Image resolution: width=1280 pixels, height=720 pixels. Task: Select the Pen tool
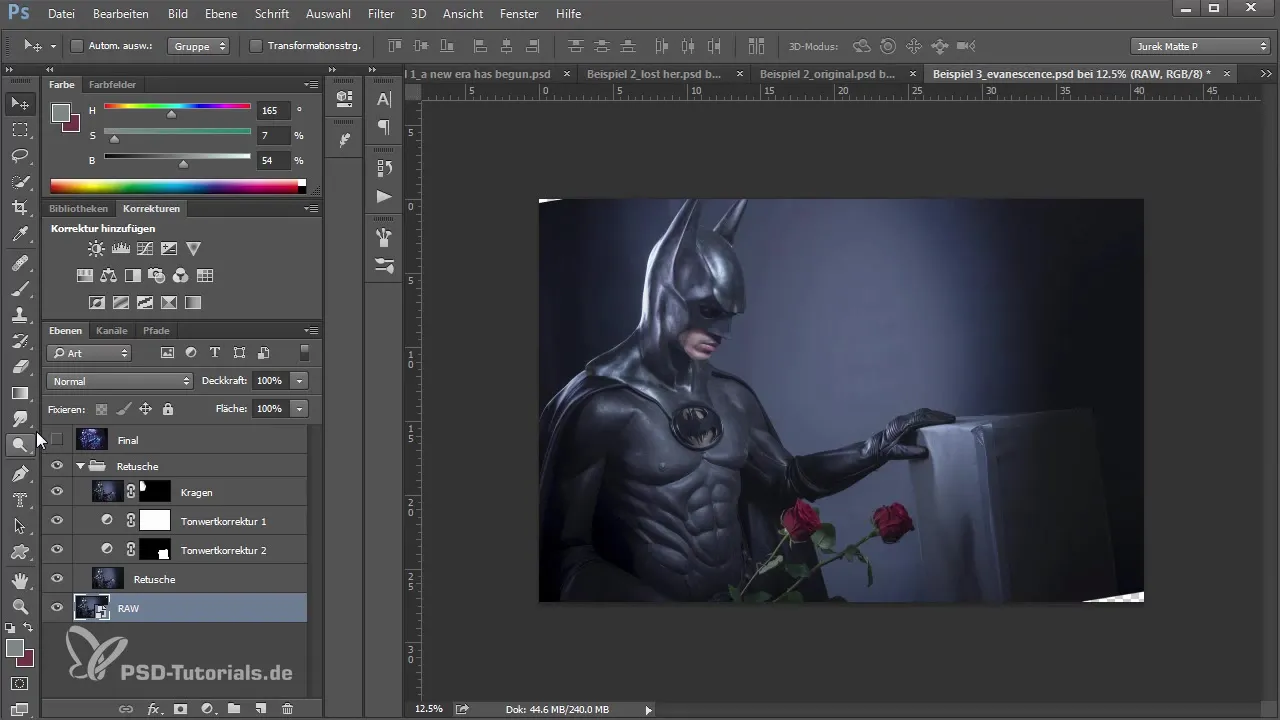(x=20, y=473)
